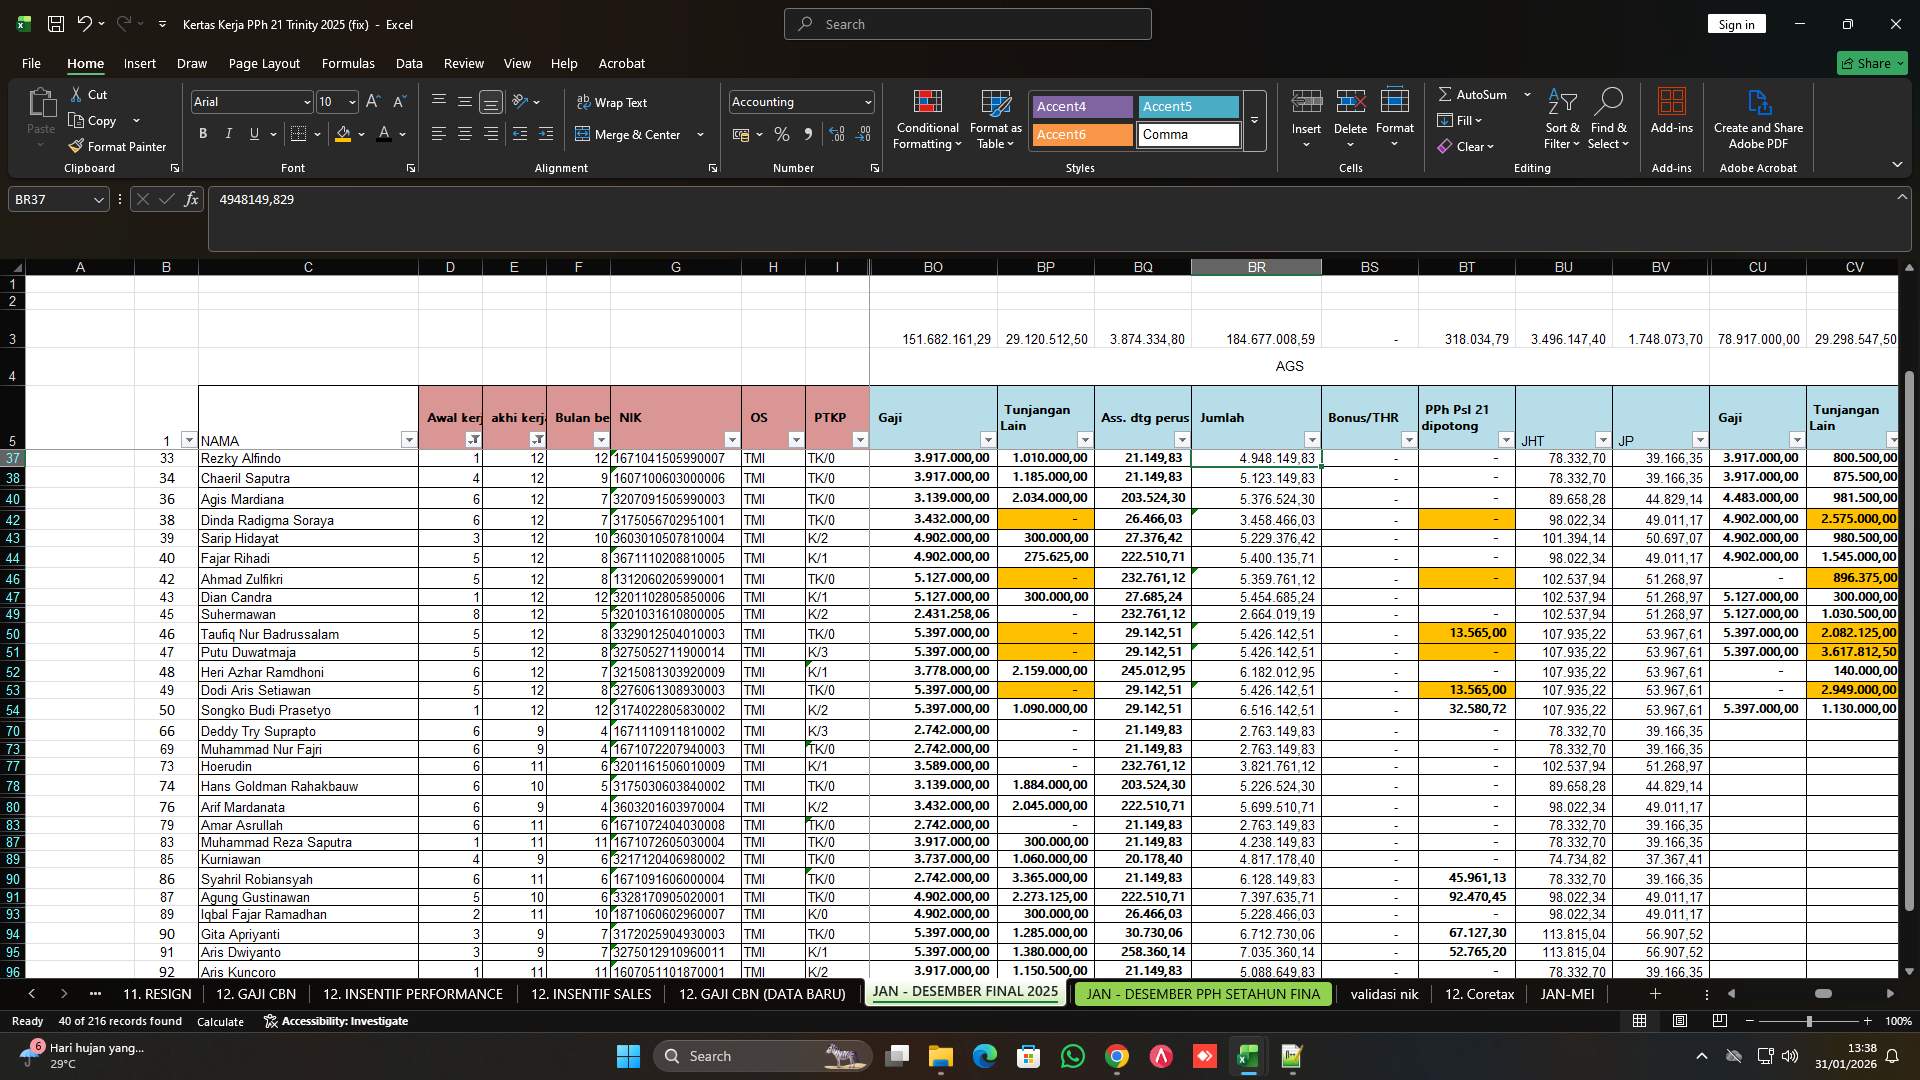Expand the Number Format combo box
The width and height of the screenshot is (1920, 1080).
[864, 101]
